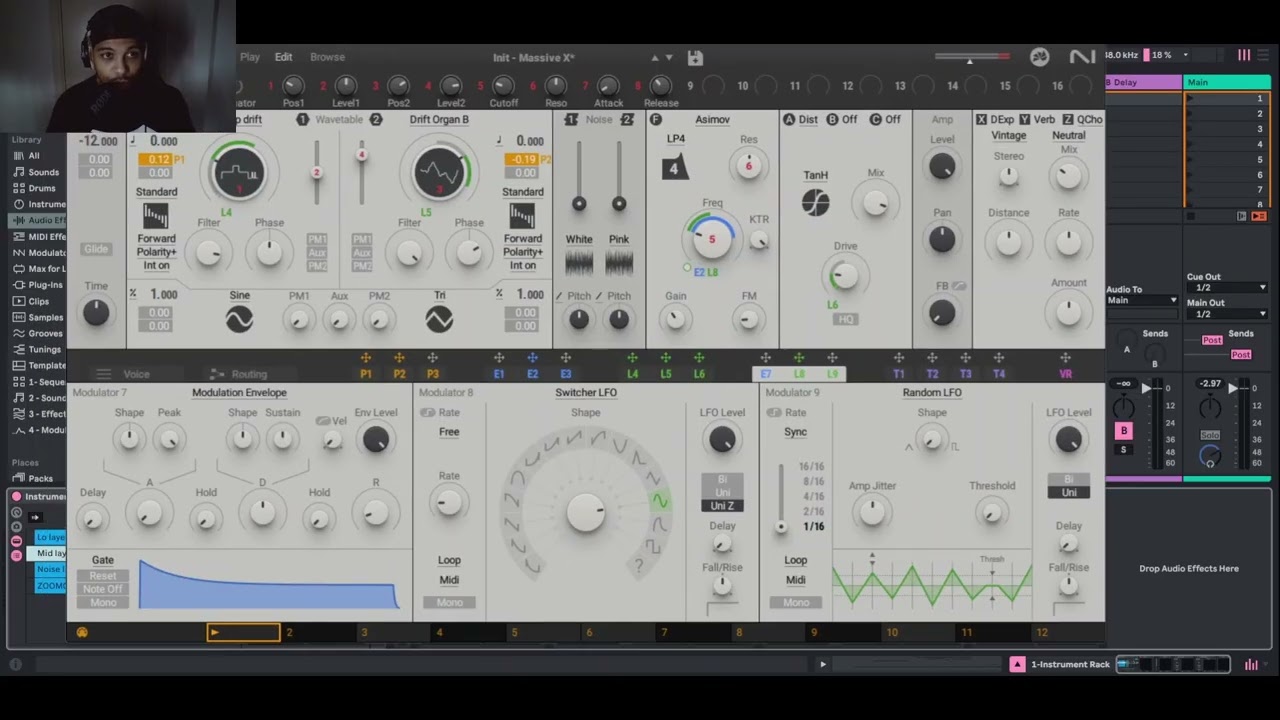Click Ableton Drums category icon

17,188
